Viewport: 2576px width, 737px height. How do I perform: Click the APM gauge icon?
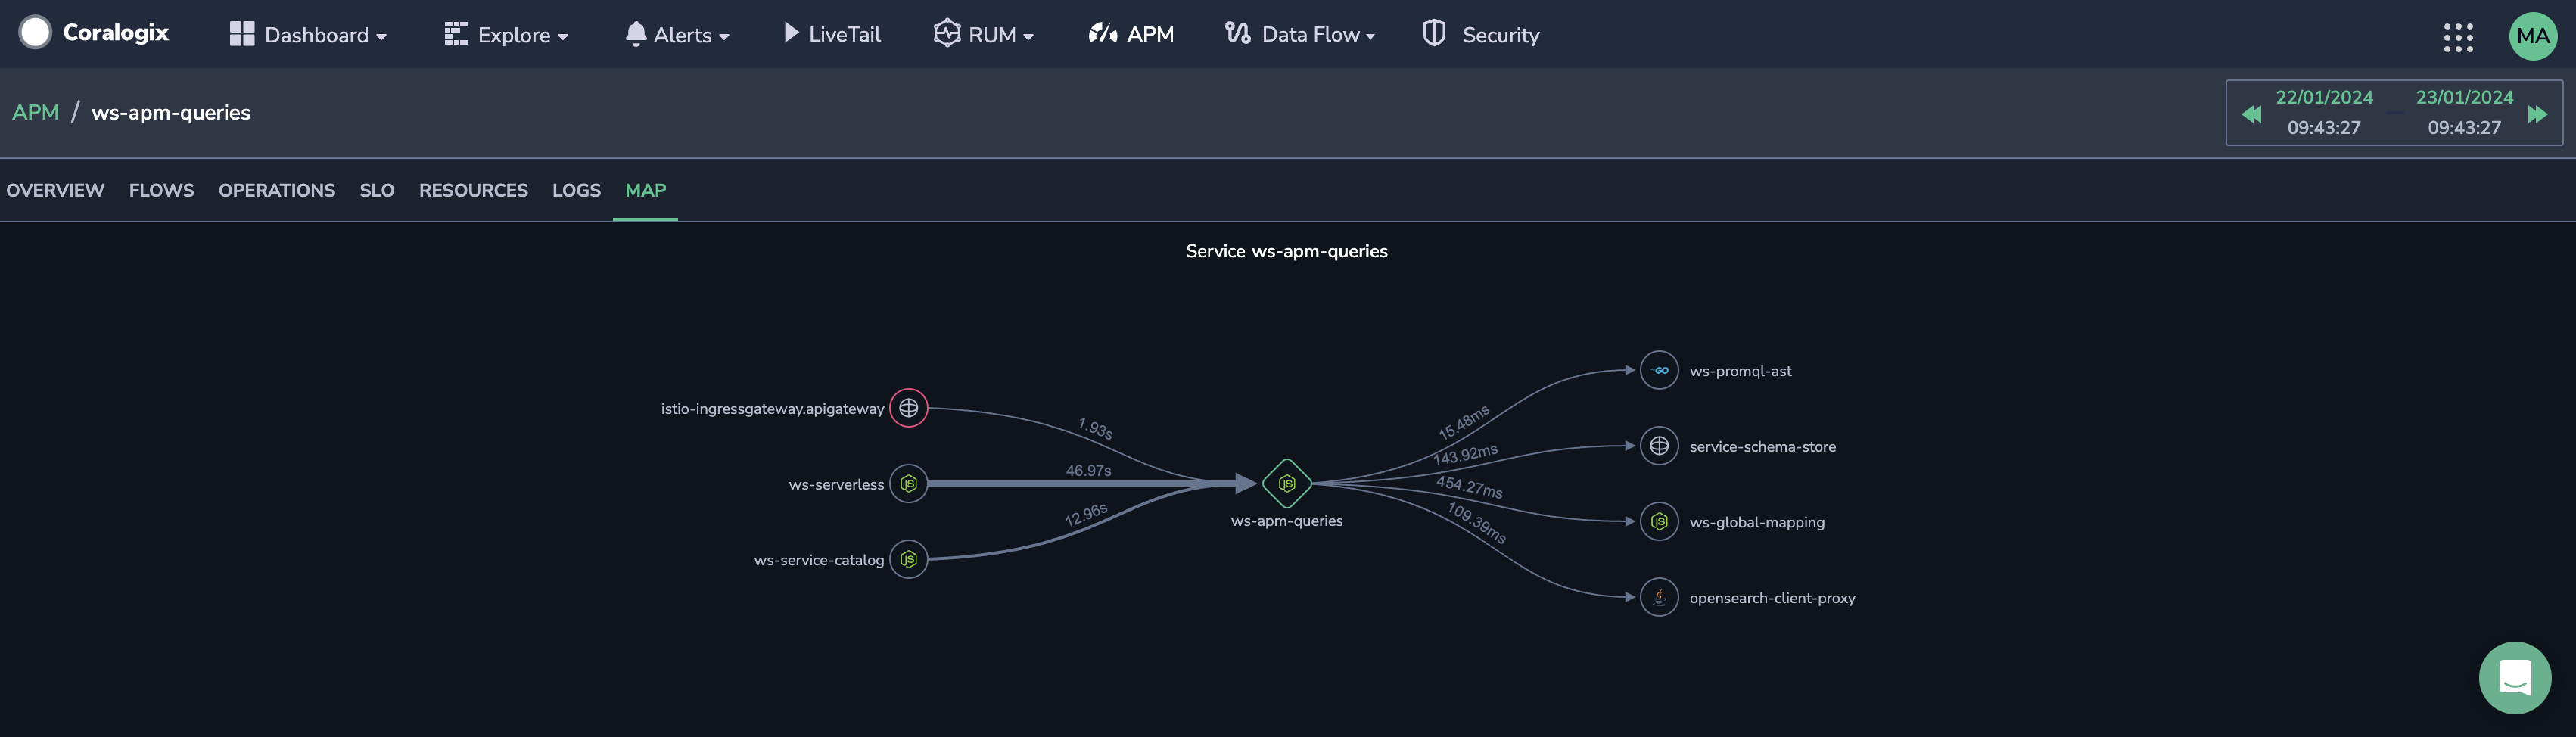click(x=1102, y=33)
